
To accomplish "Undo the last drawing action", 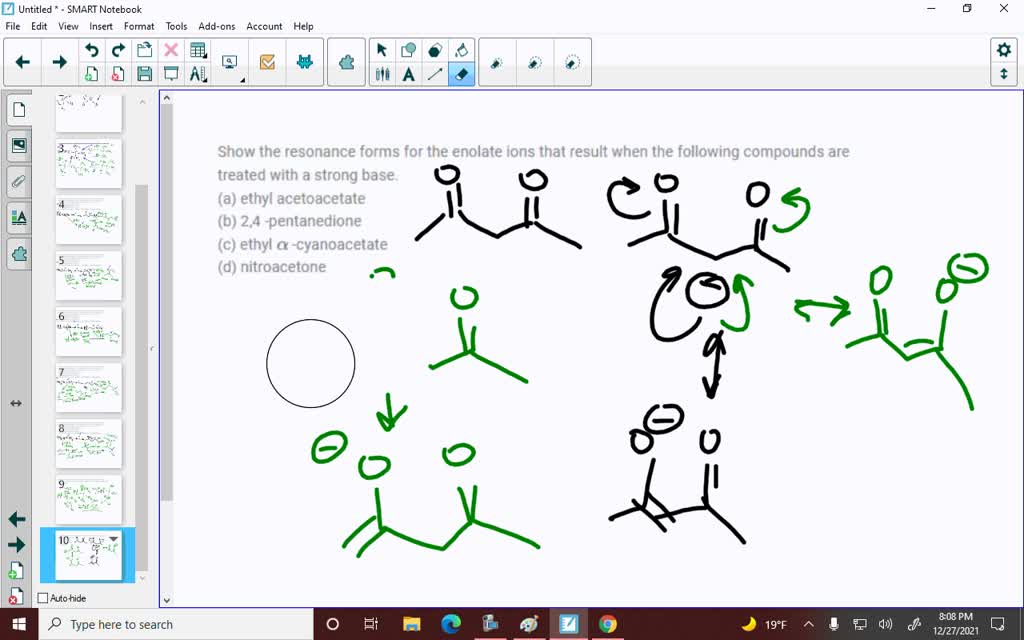I will (x=91, y=48).
